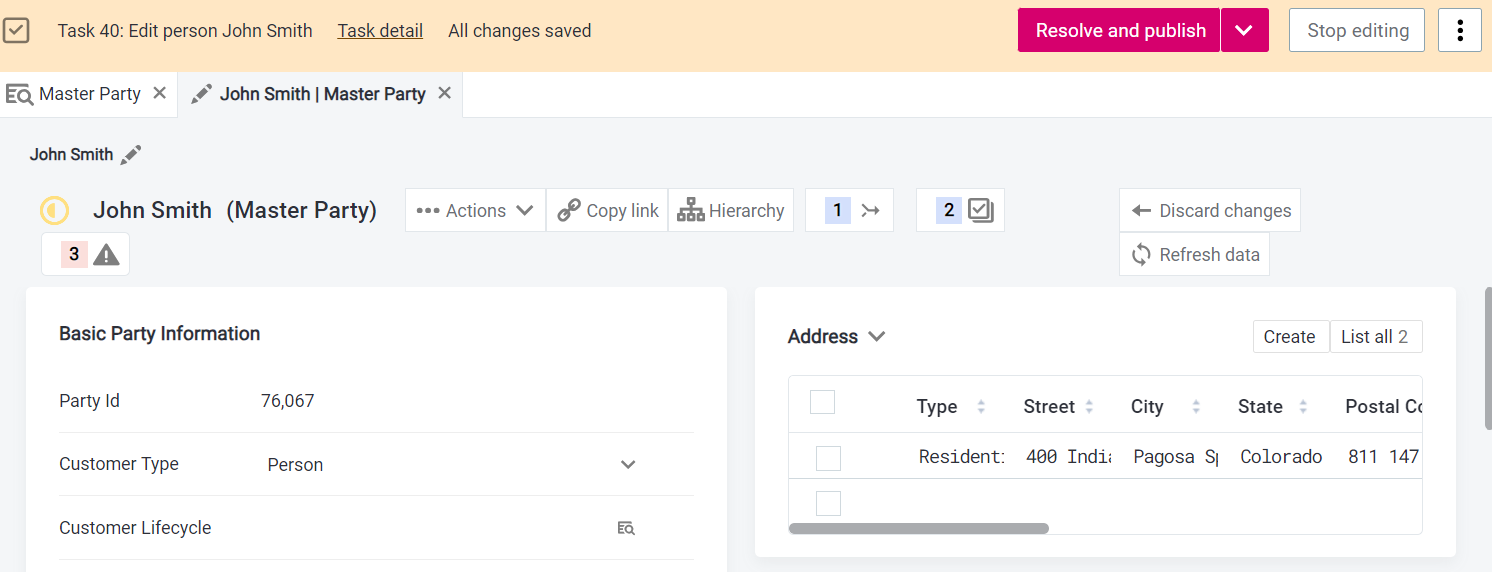Open the Actions dropdown menu
This screenshot has height=572, width=1492.
click(475, 211)
